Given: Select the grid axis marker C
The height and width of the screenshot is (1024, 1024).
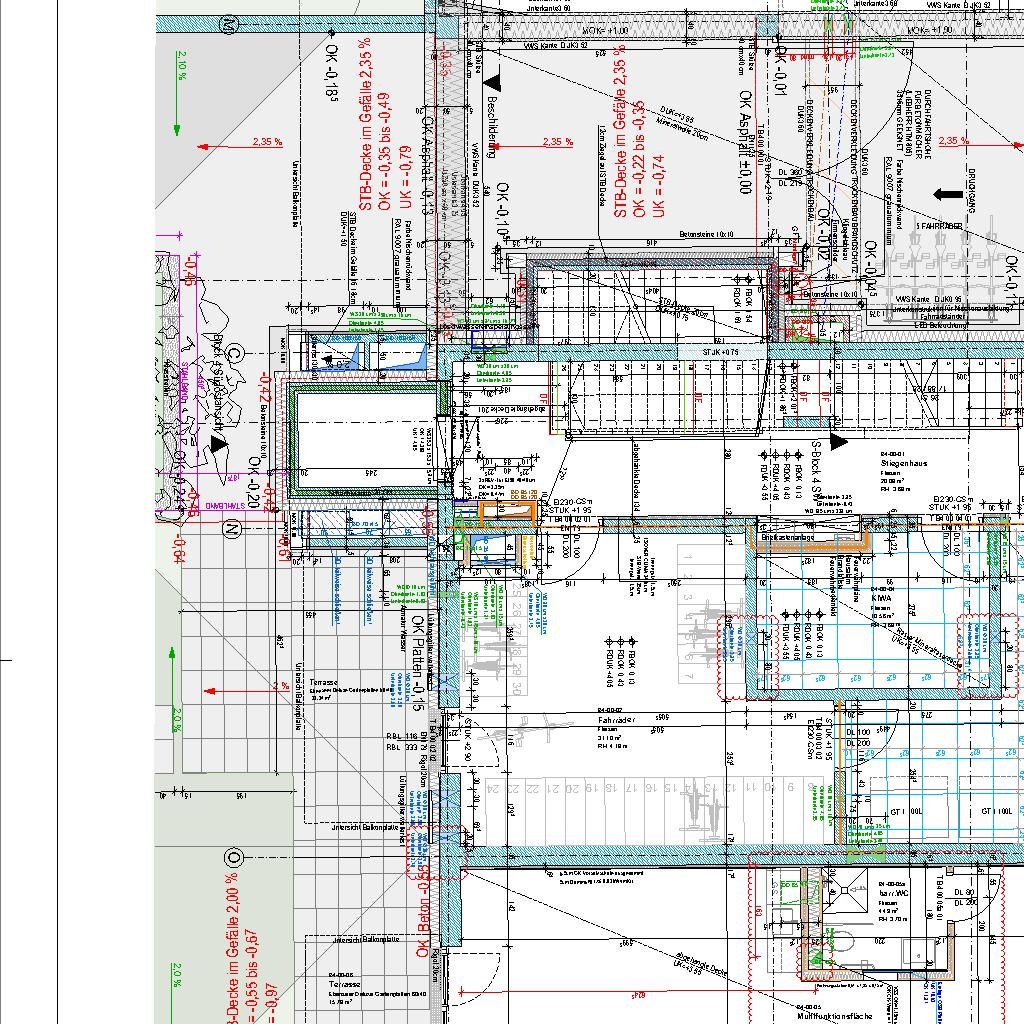Looking at the screenshot, I should pos(234,354).
